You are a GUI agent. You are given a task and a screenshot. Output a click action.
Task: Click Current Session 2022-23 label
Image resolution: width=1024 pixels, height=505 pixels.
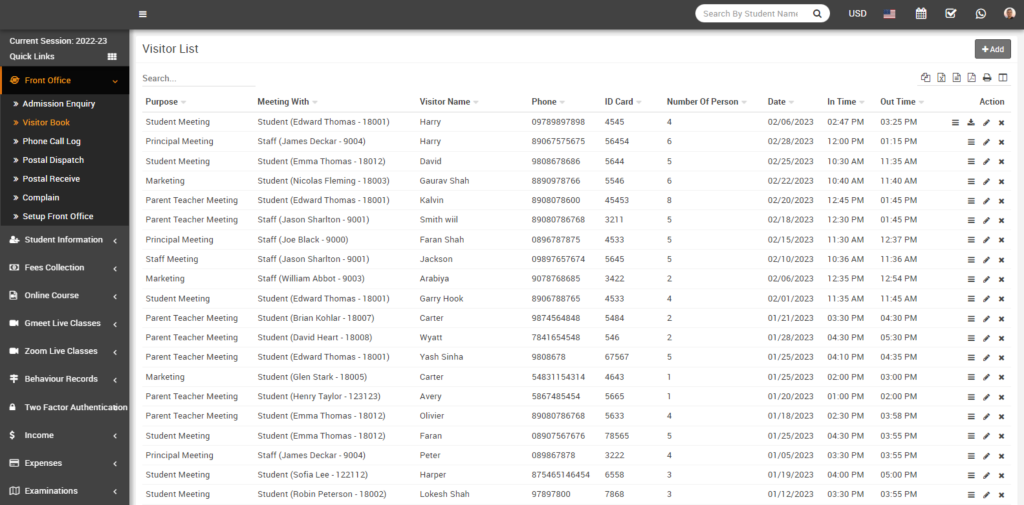pyautogui.click(x=58, y=41)
